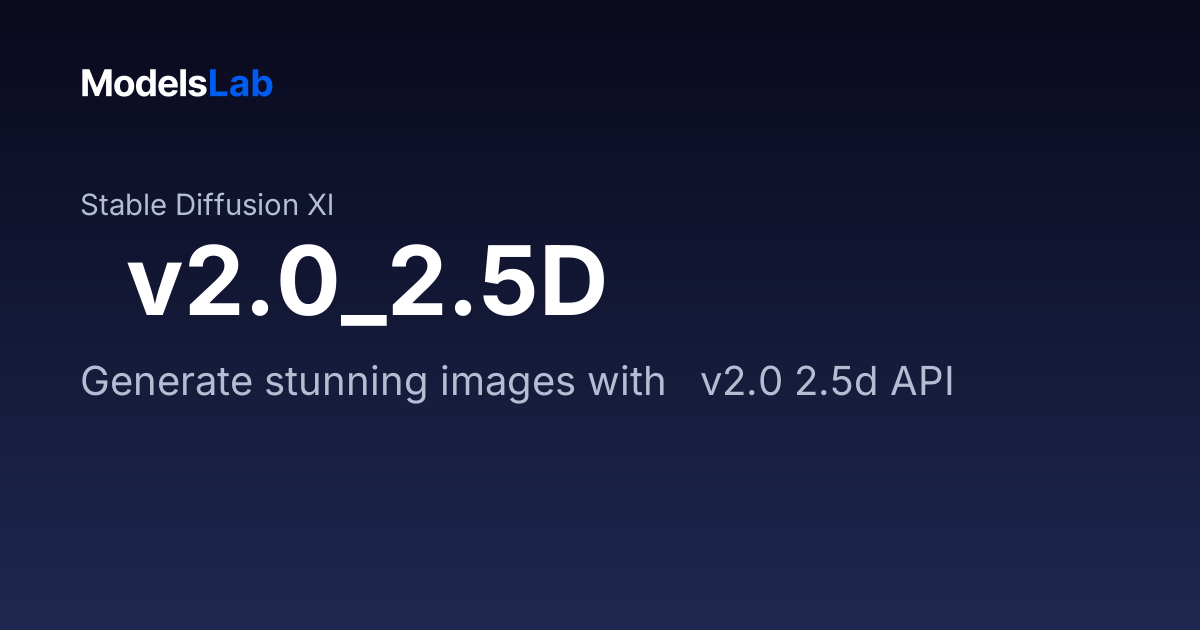Click the large v2.0_2.5D heading
Viewport: 1200px width, 630px height.
point(367,285)
